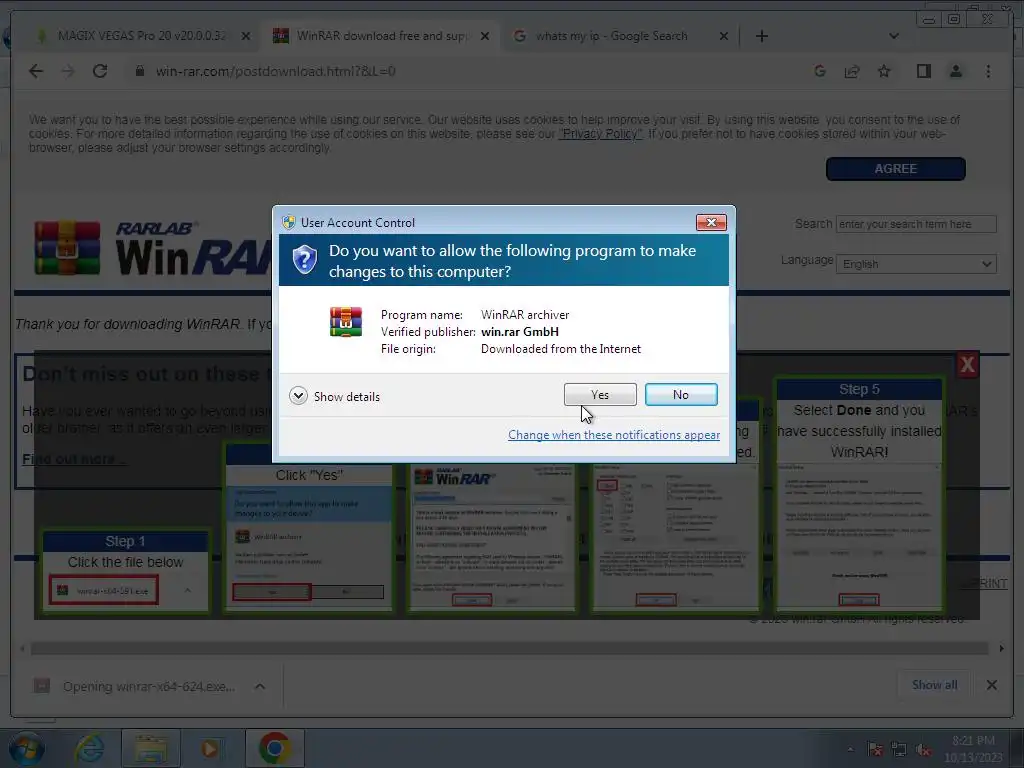Open the Windows Start menu

[25, 748]
